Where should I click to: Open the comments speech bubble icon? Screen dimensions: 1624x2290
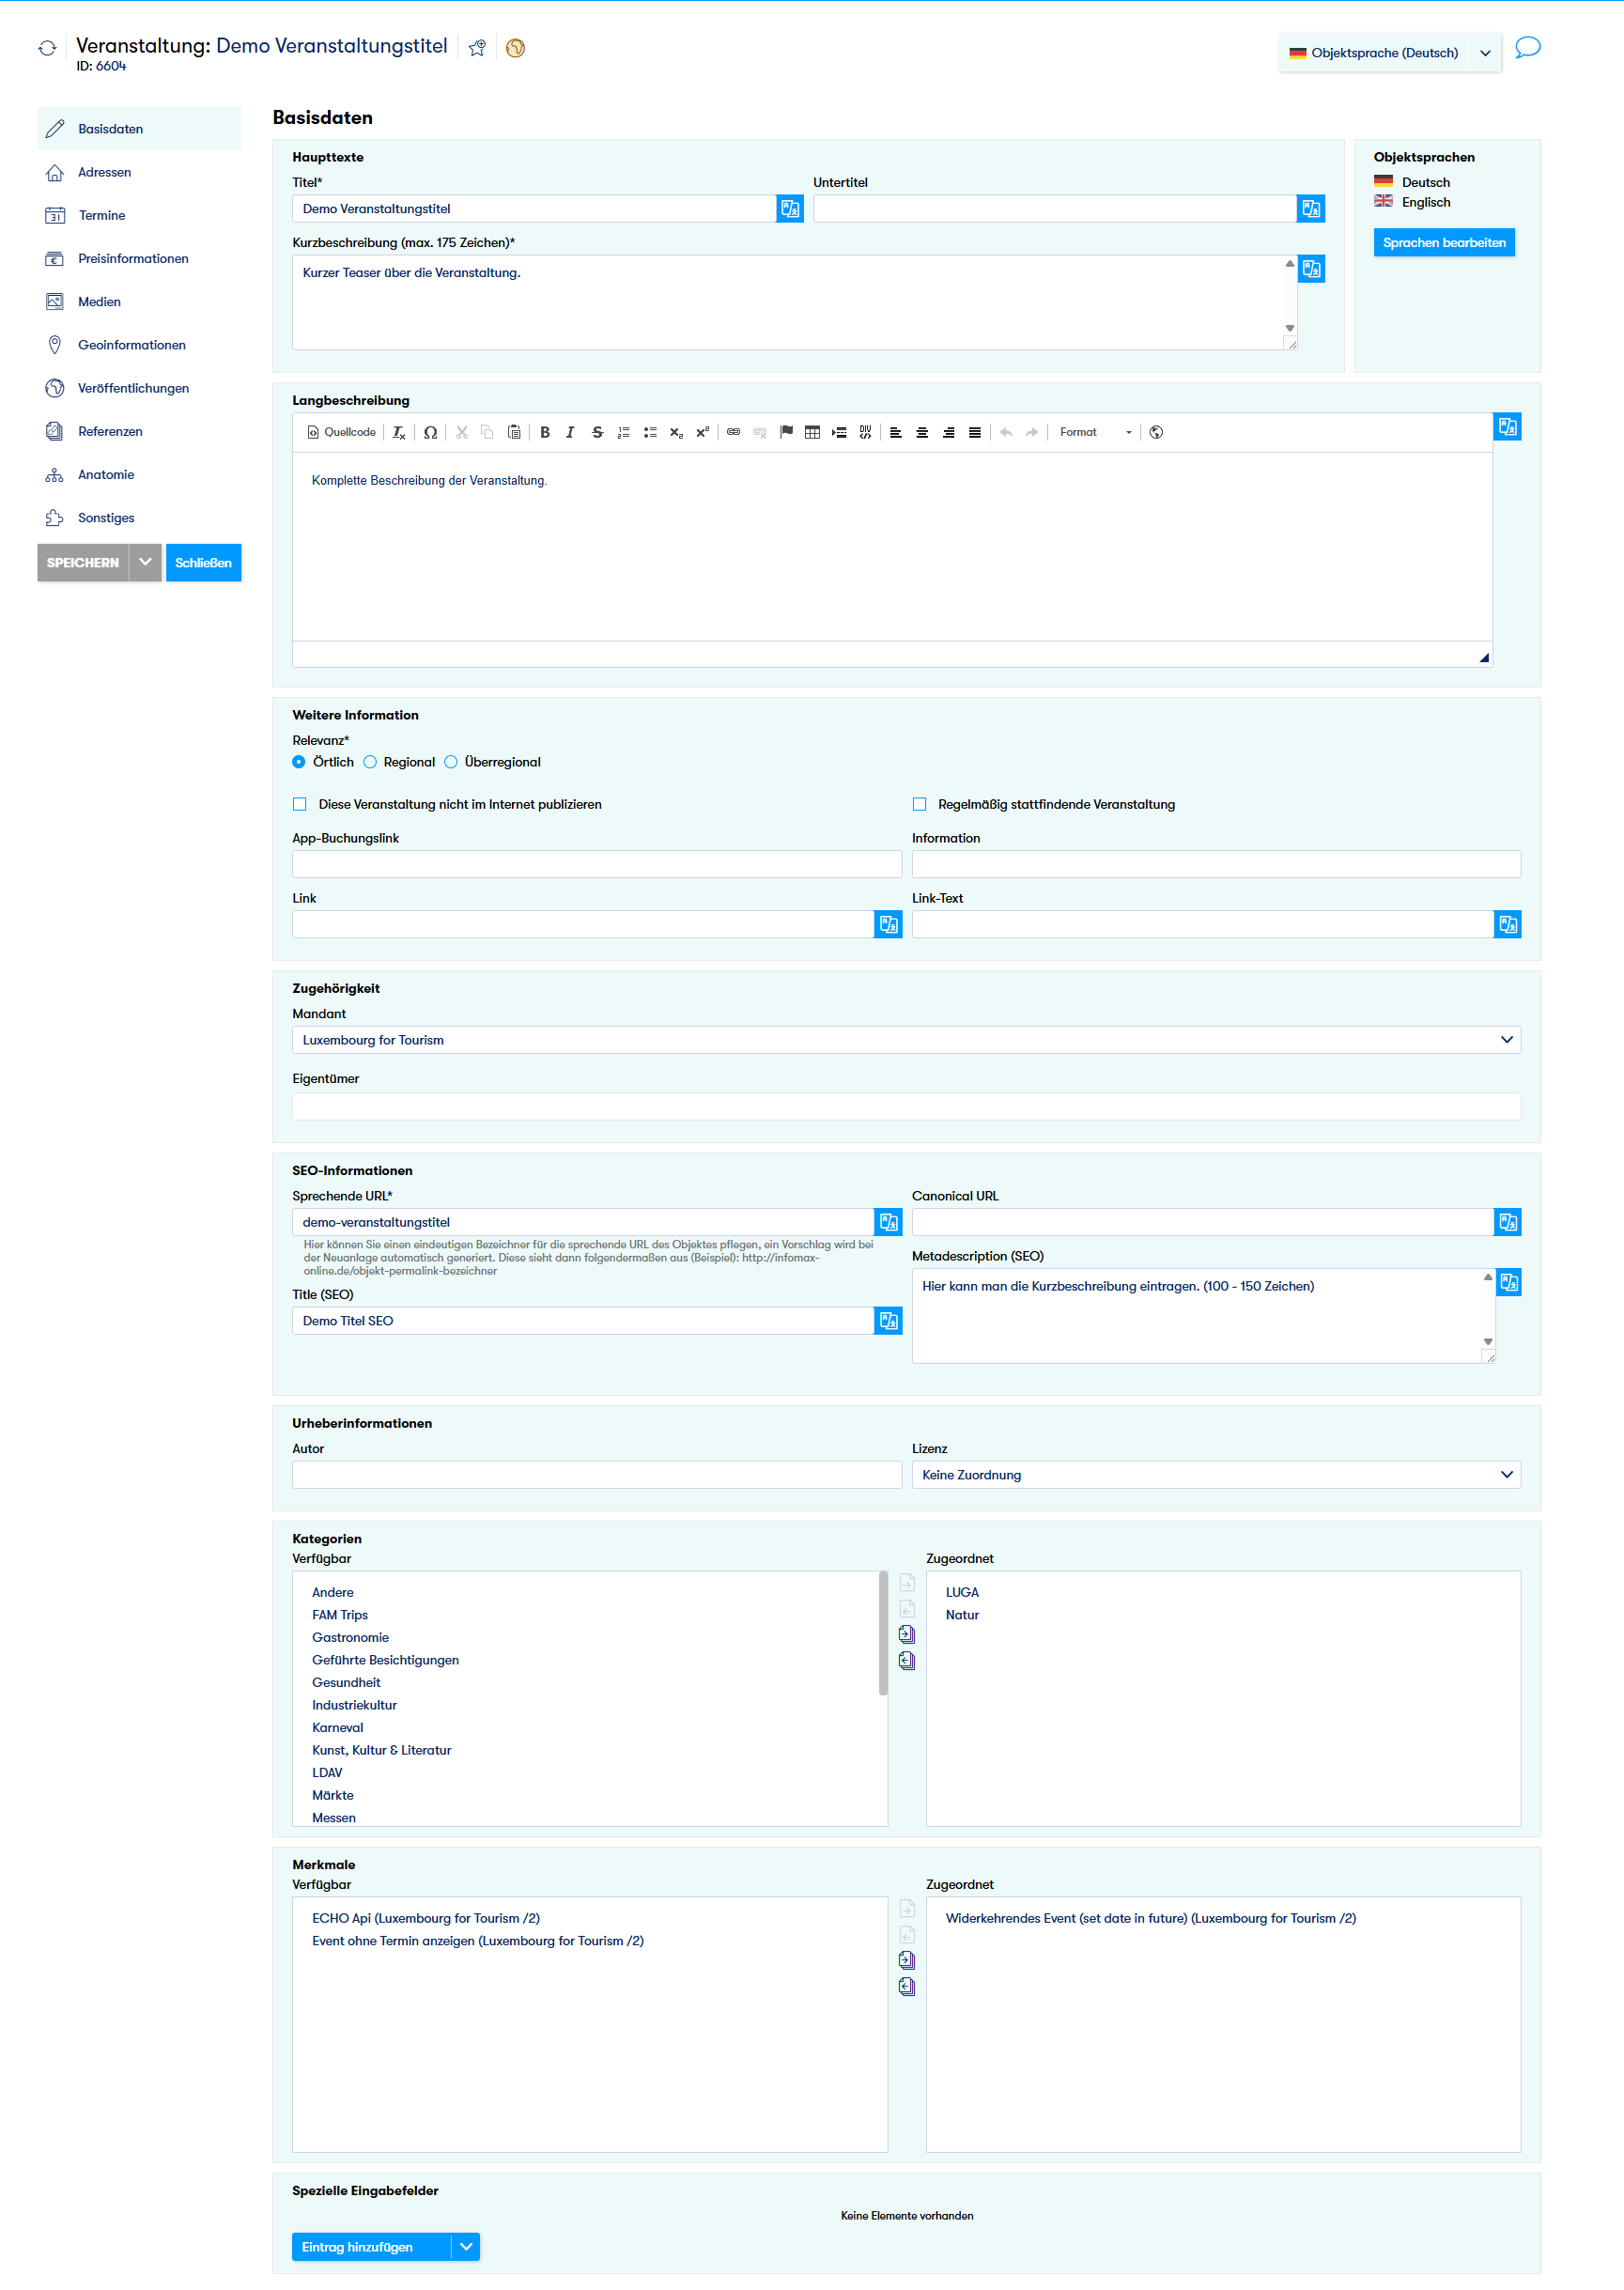pos(1527,48)
